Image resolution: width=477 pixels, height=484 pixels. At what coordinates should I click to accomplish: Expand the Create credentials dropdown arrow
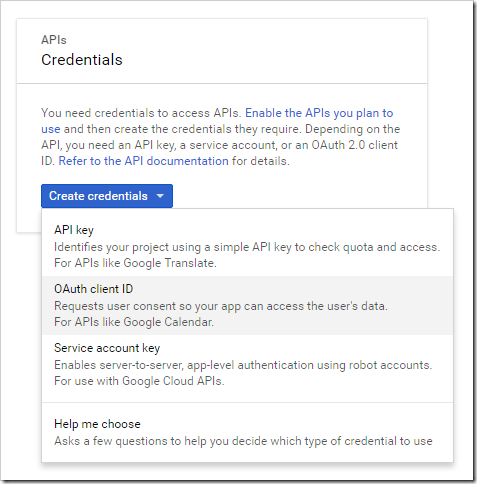[x=160, y=196]
